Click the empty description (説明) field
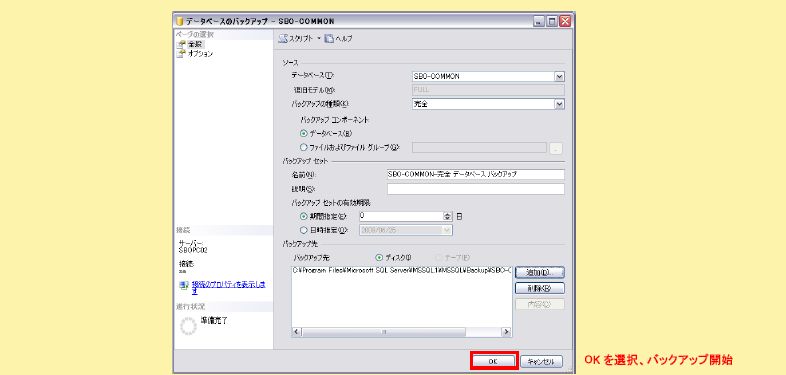 coord(476,189)
